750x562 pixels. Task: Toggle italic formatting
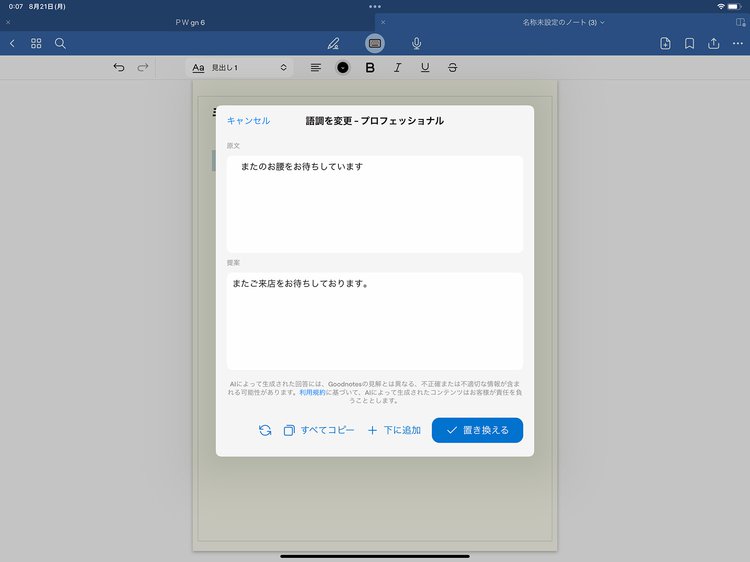pos(397,67)
